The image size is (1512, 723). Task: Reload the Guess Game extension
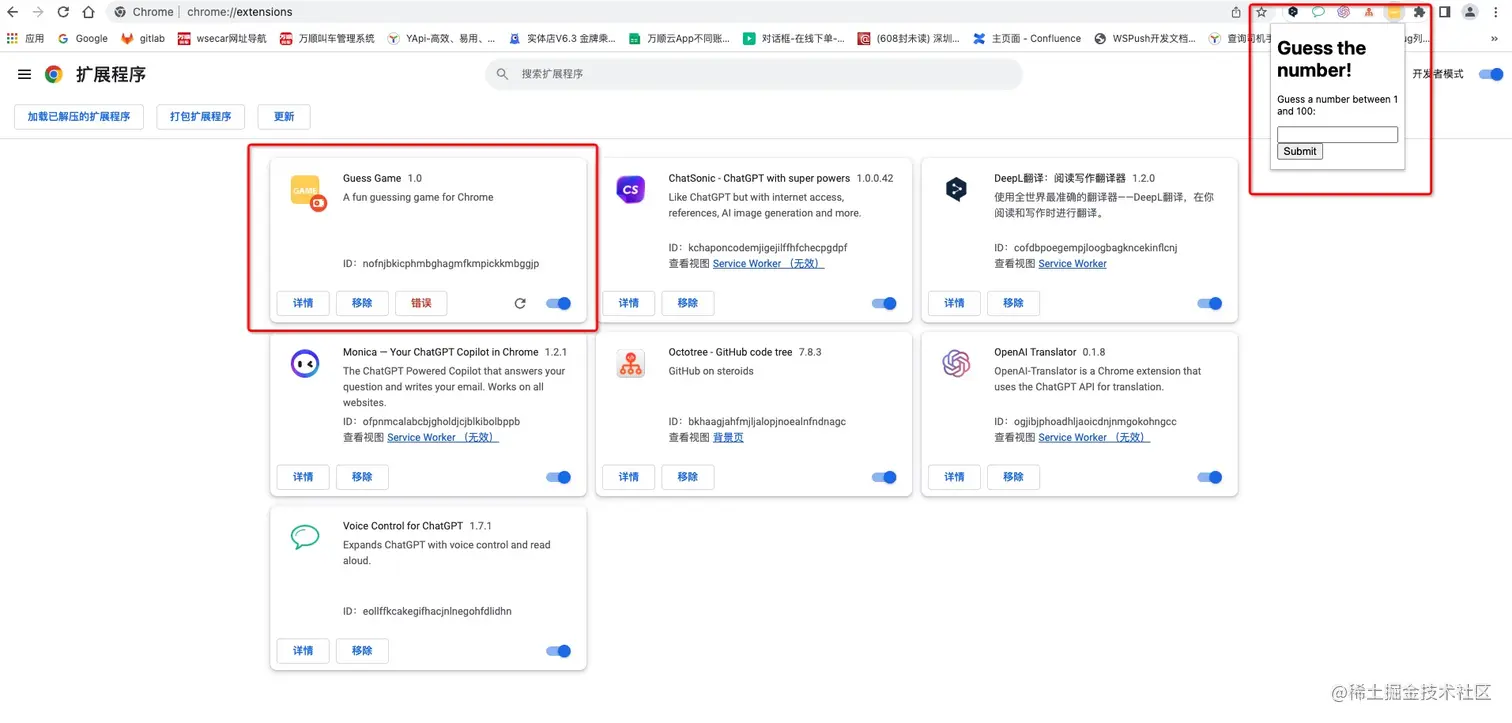(520, 303)
